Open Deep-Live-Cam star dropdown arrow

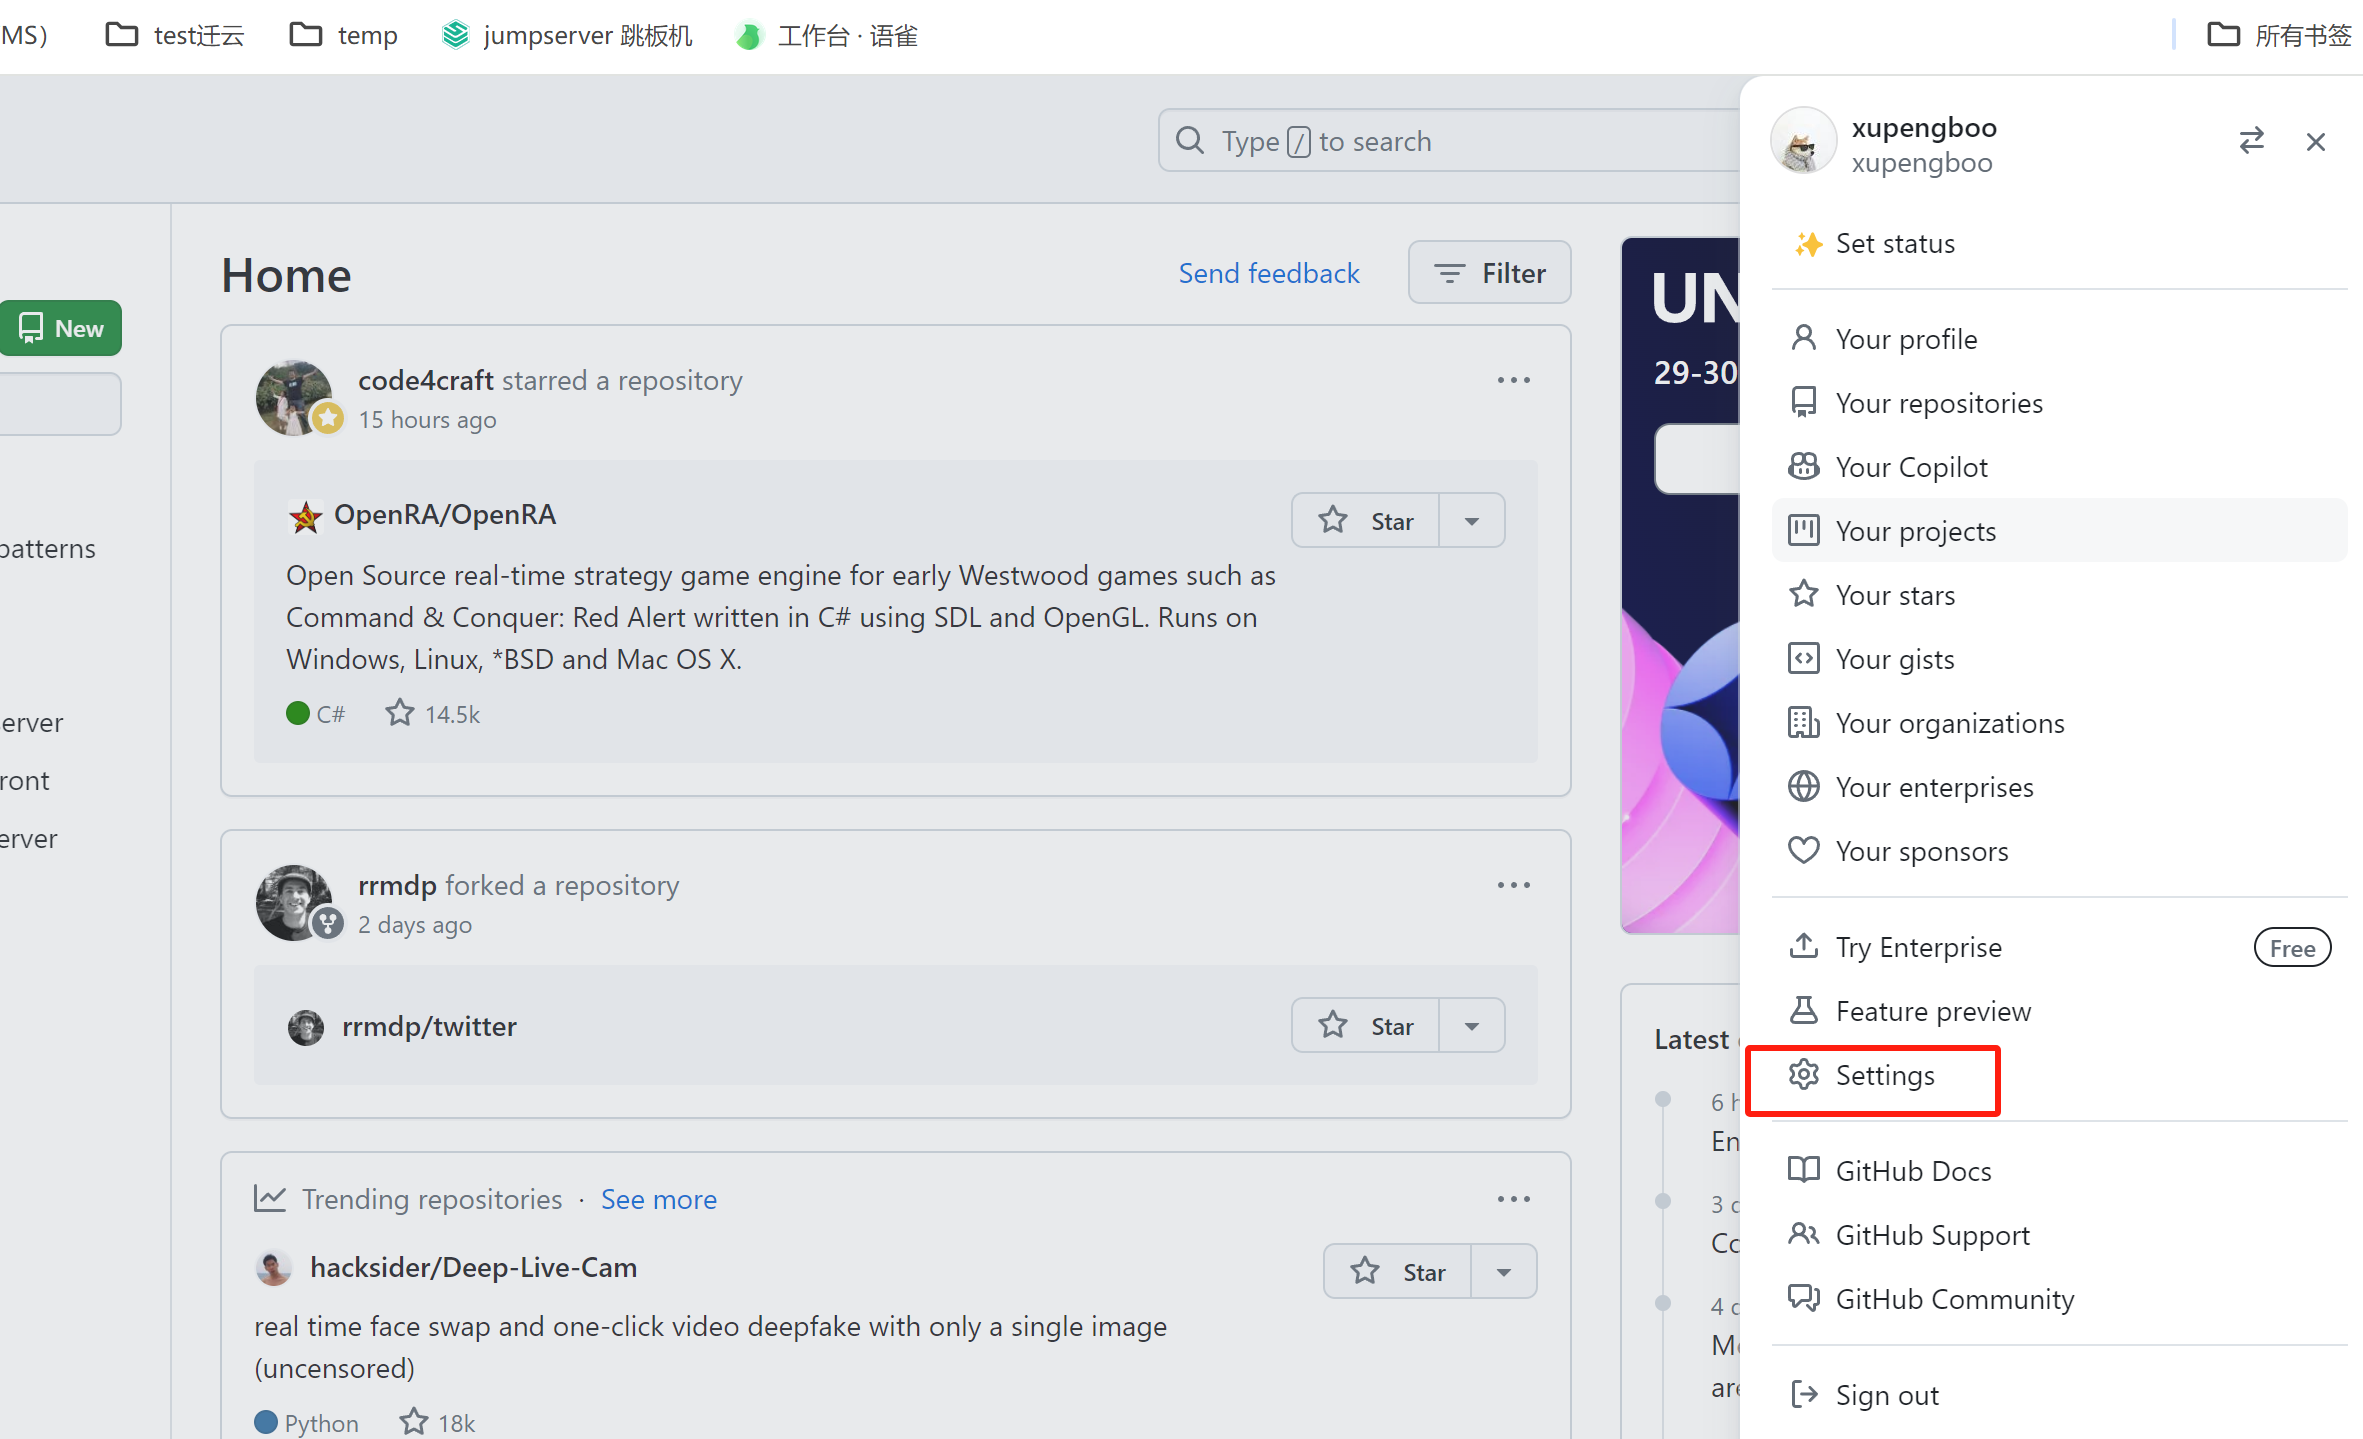click(x=1504, y=1272)
